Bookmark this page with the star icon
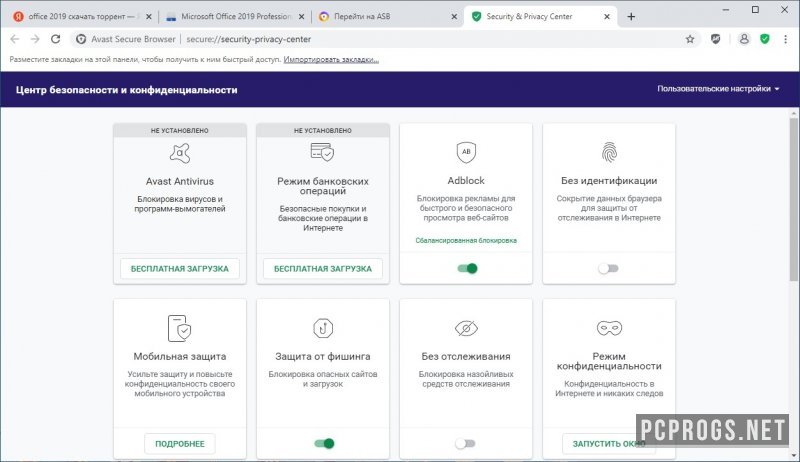 690,39
